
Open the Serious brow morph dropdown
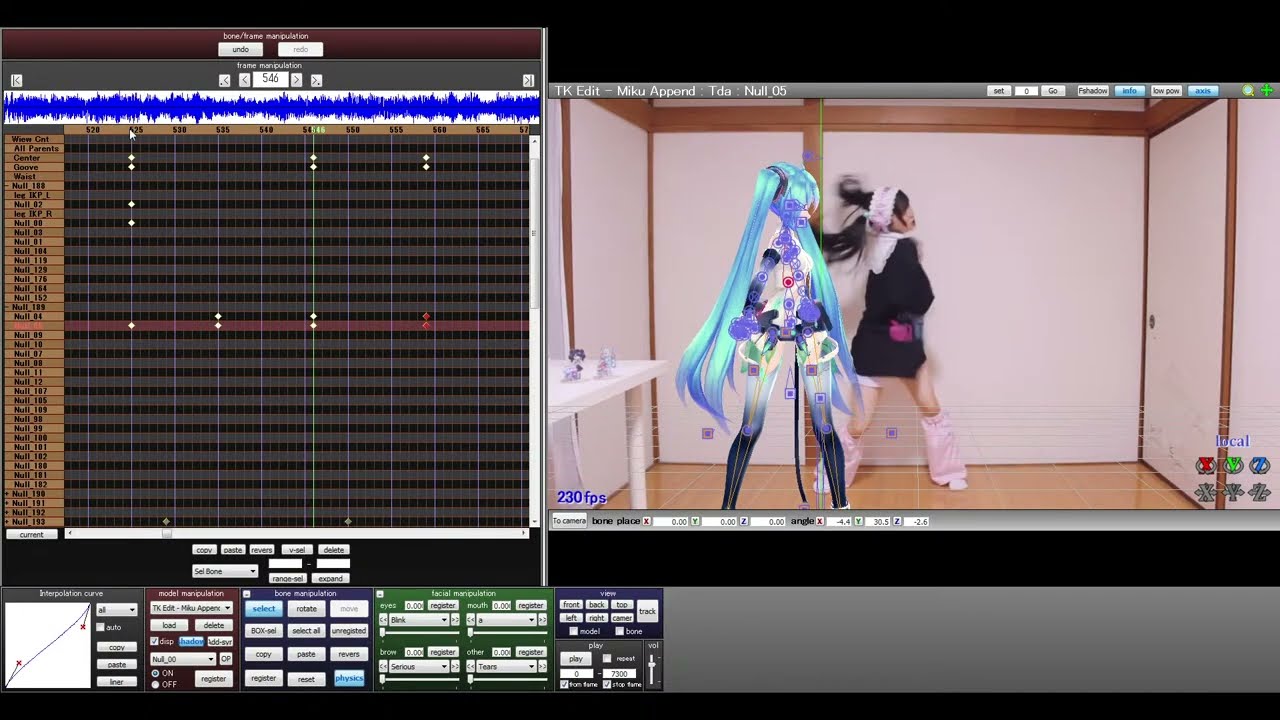coord(419,667)
